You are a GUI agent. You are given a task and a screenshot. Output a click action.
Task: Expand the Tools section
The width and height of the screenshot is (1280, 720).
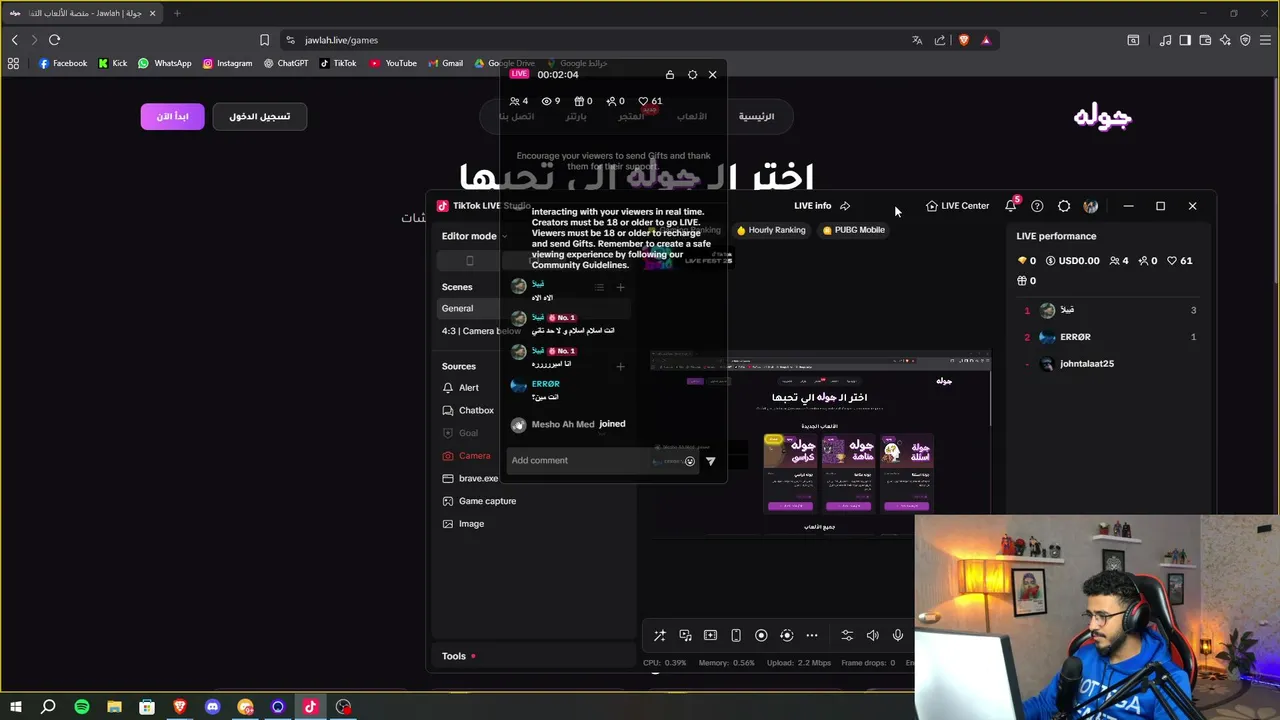point(454,656)
